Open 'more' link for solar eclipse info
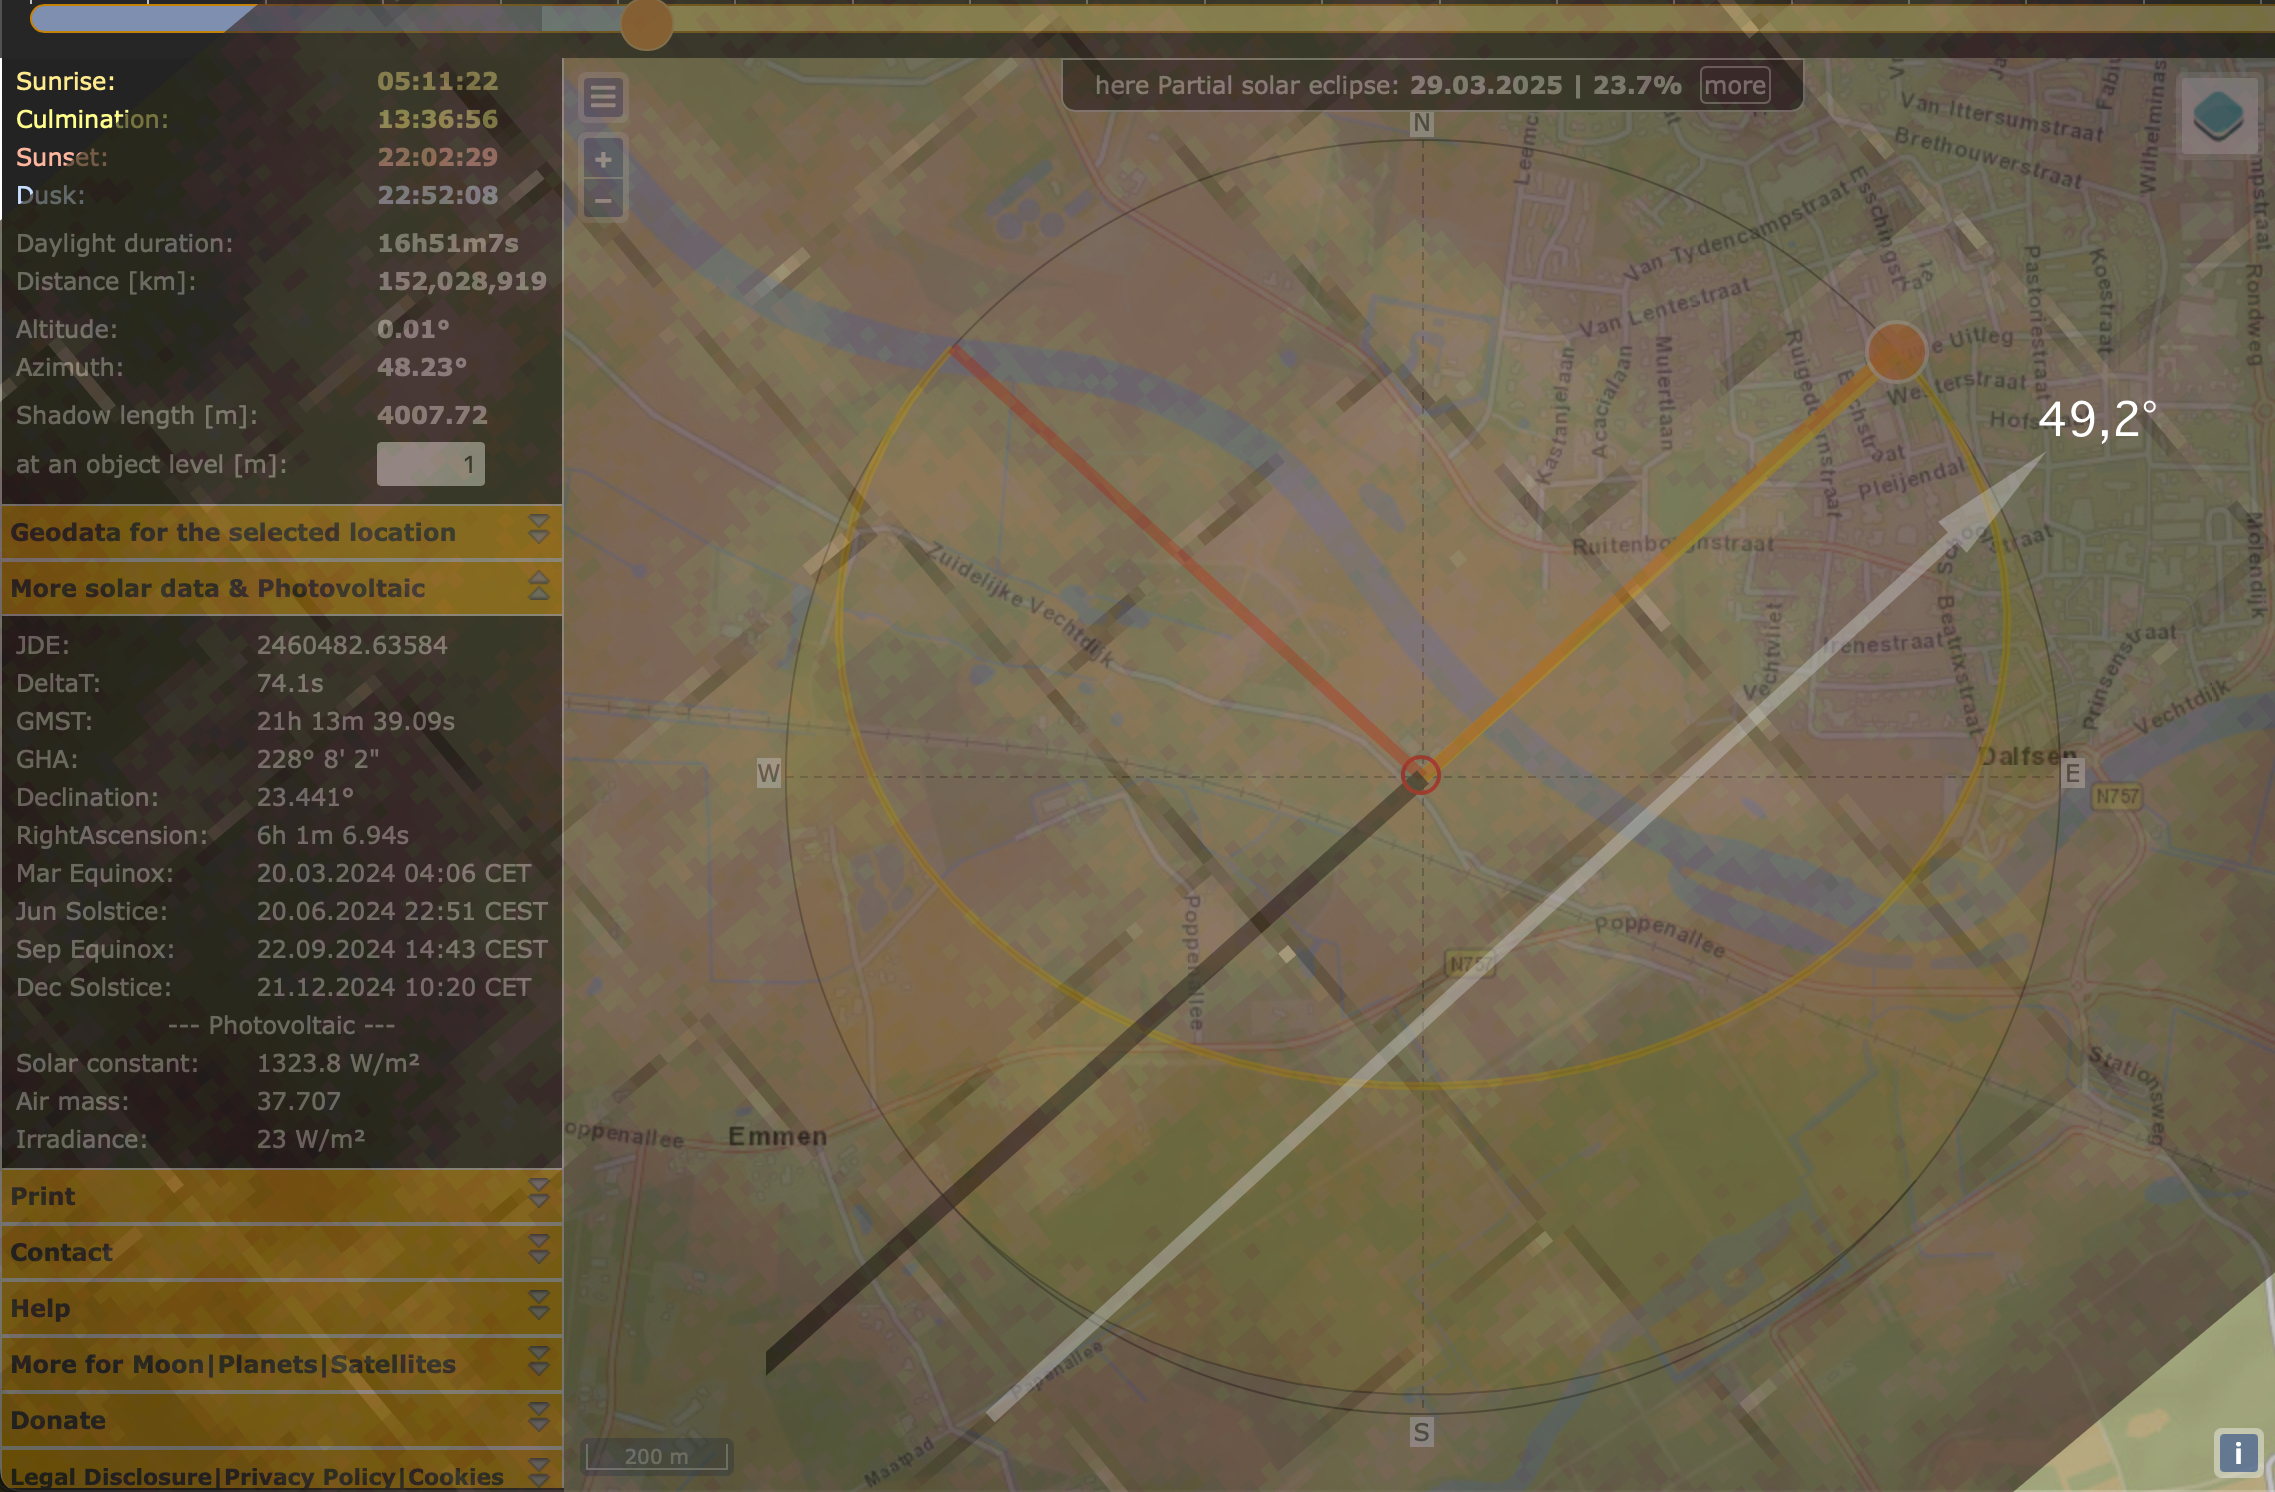This screenshot has height=1492, width=2275. [1735, 85]
